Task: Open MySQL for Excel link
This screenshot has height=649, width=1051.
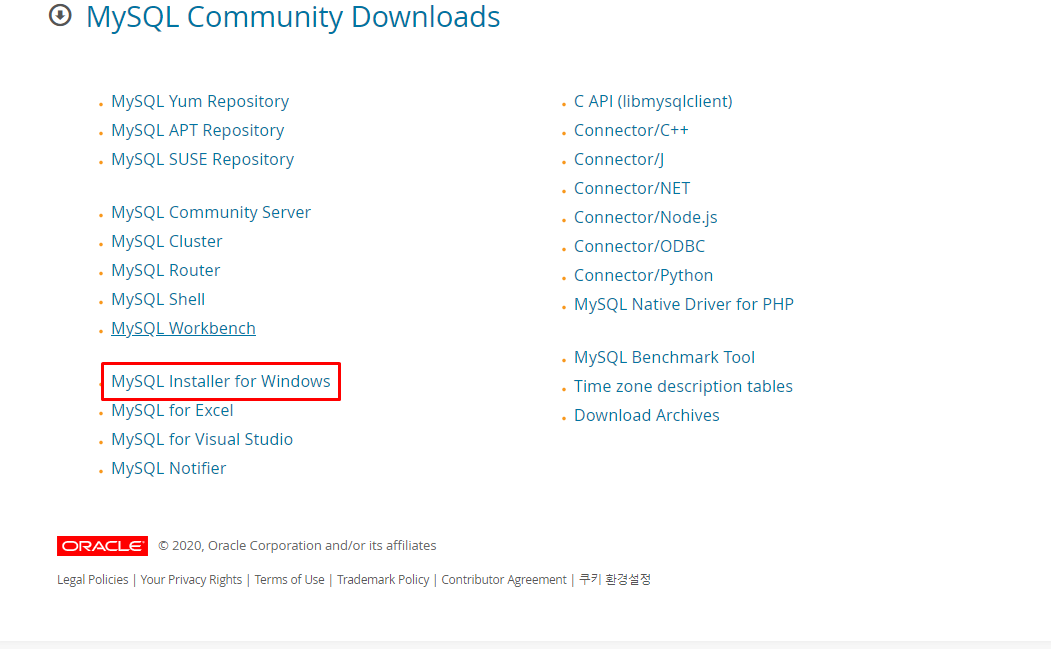Action: click(172, 410)
